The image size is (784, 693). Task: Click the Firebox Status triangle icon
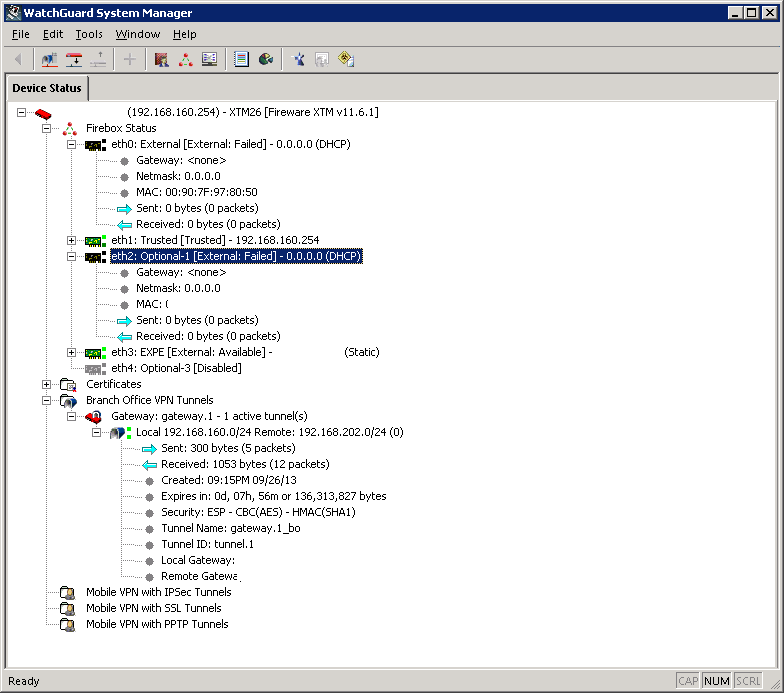tap(70, 129)
